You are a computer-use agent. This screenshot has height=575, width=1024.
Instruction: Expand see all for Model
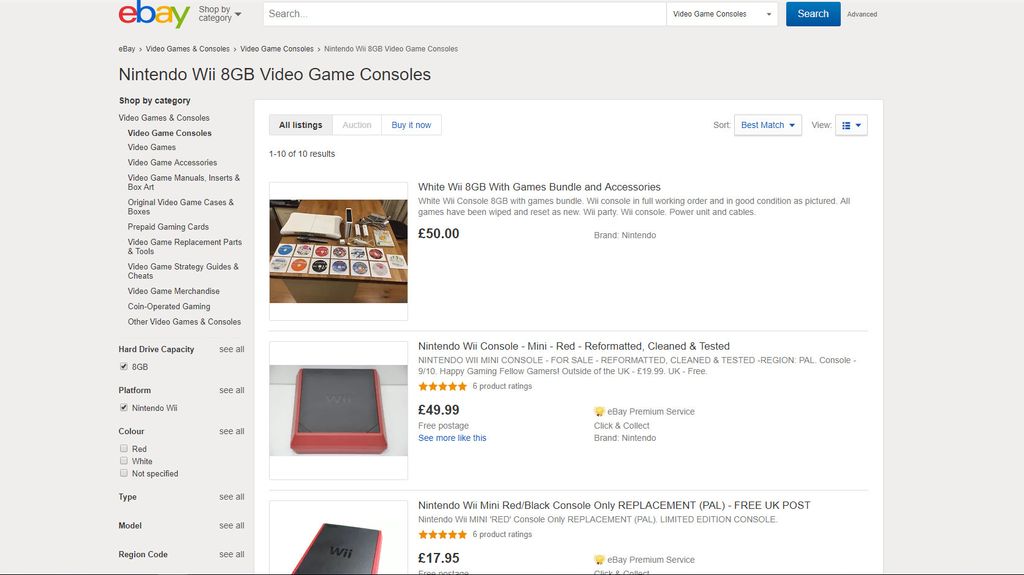232,526
